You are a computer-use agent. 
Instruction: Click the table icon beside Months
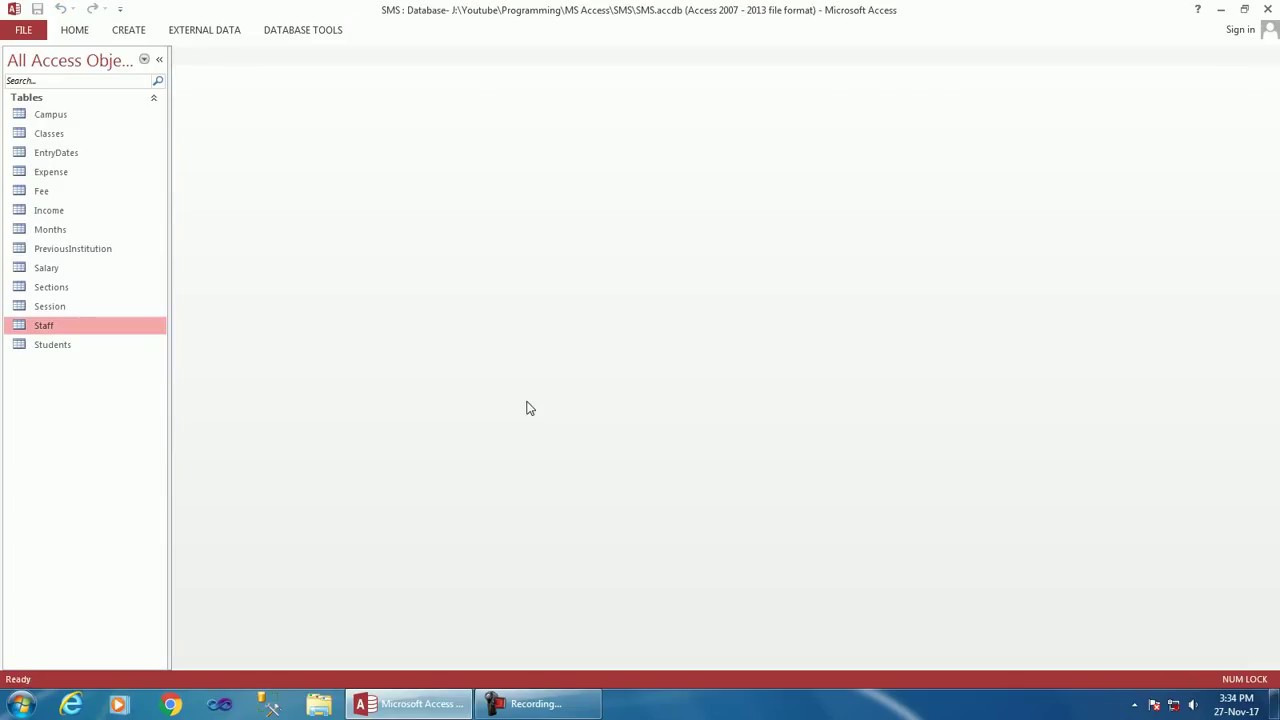pos(19,229)
